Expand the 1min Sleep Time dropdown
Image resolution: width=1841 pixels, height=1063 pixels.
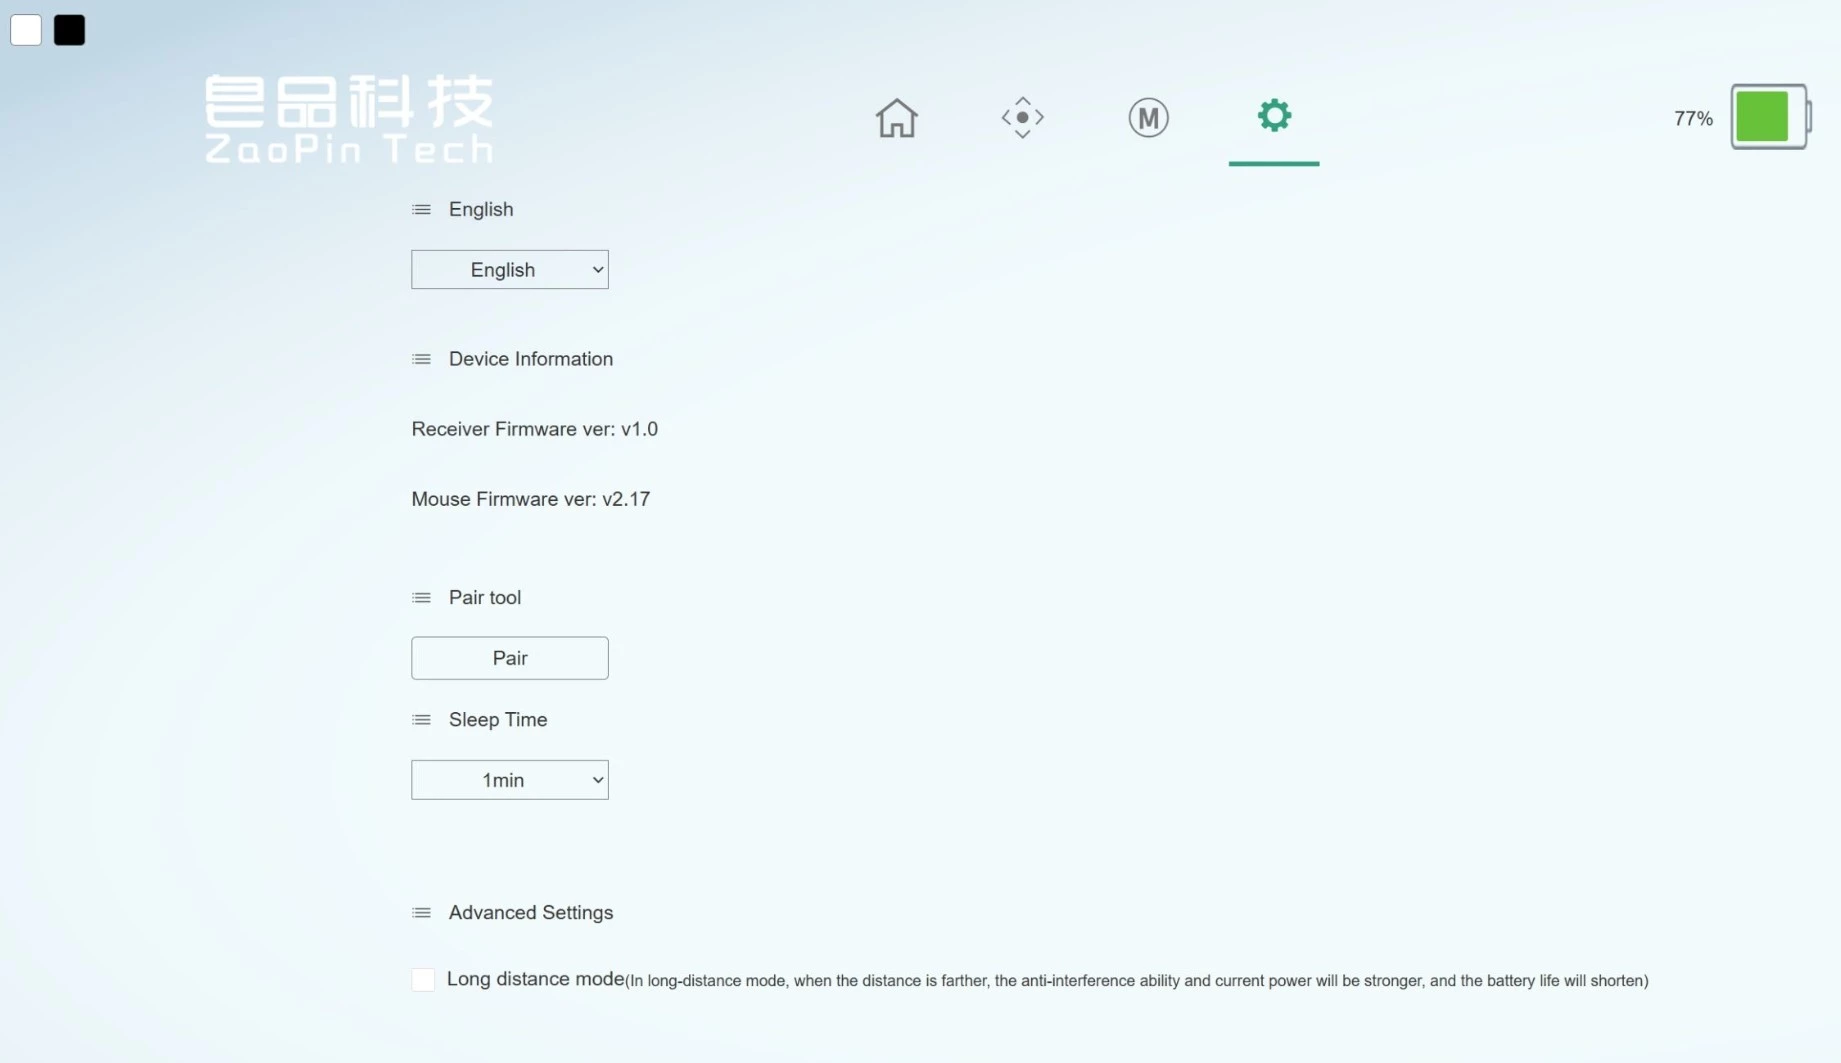tap(509, 780)
